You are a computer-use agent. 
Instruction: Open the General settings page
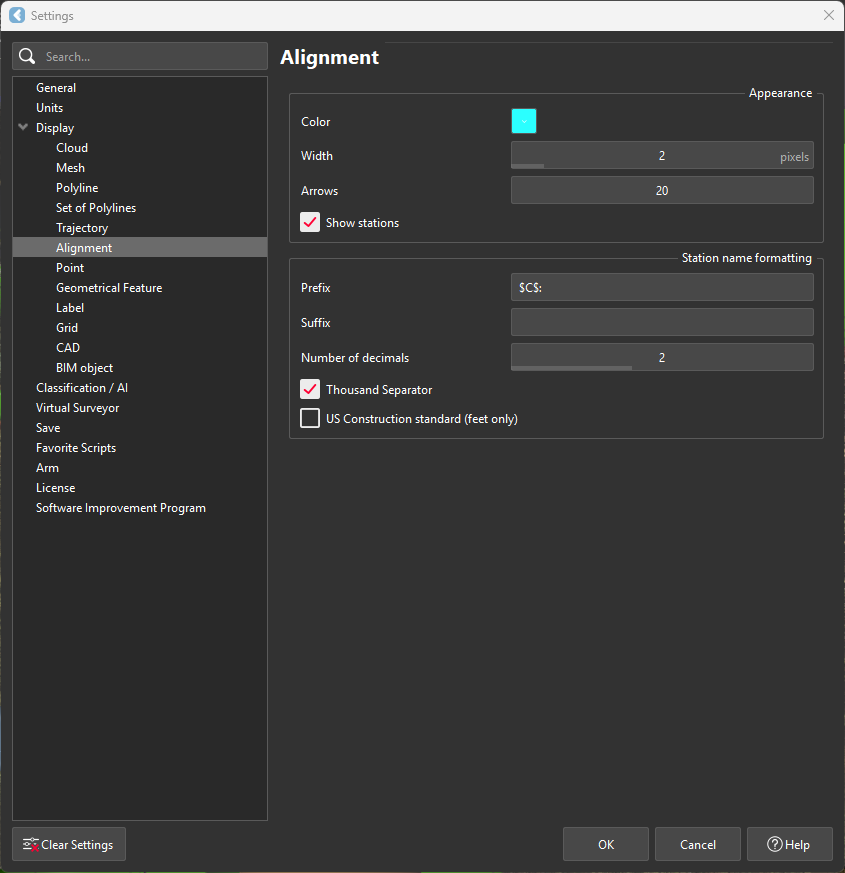pos(56,88)
